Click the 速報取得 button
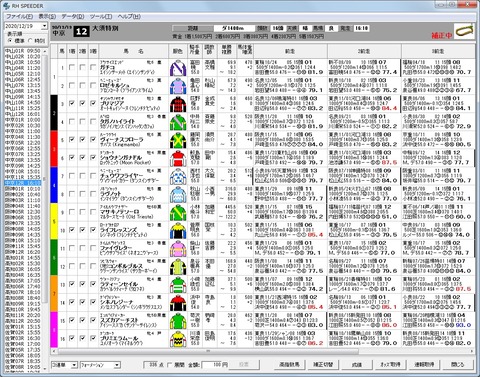480x377 pixels. coord(424,365)
